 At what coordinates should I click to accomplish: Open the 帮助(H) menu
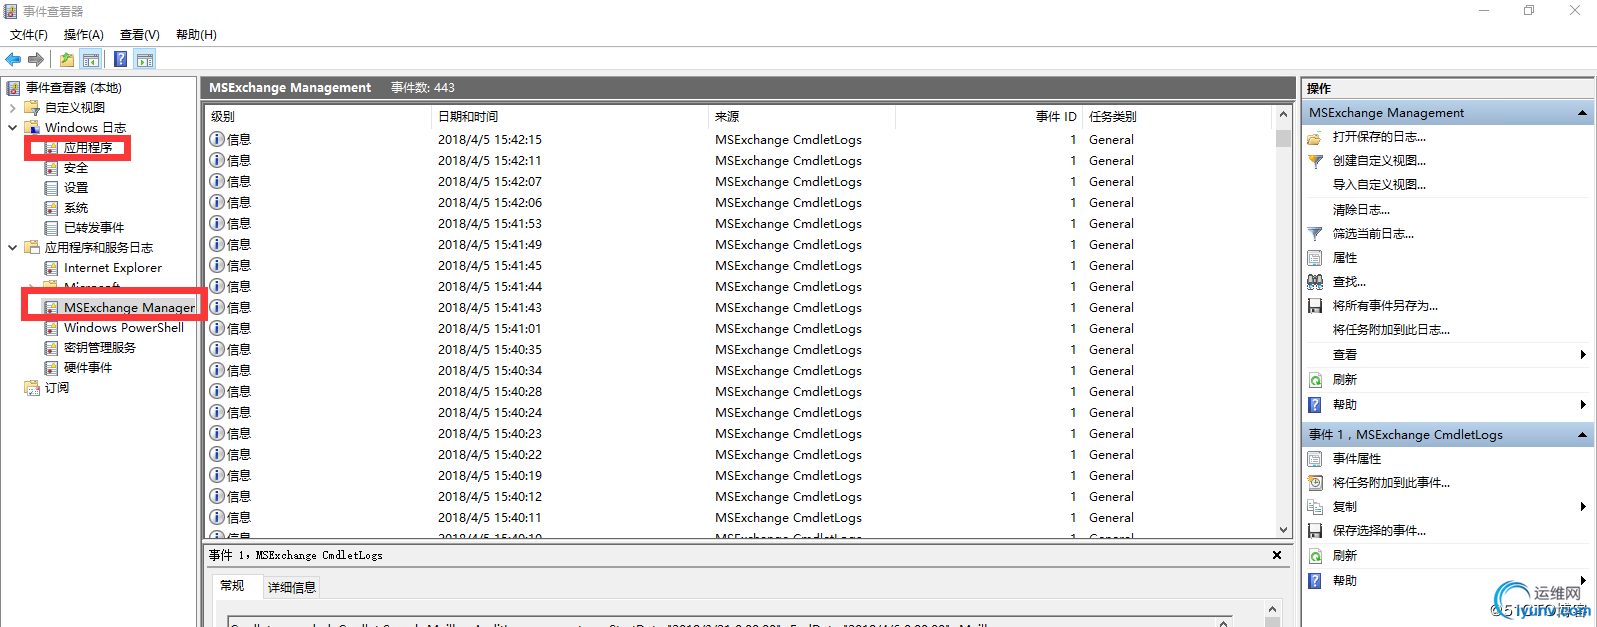click(196, 35)
